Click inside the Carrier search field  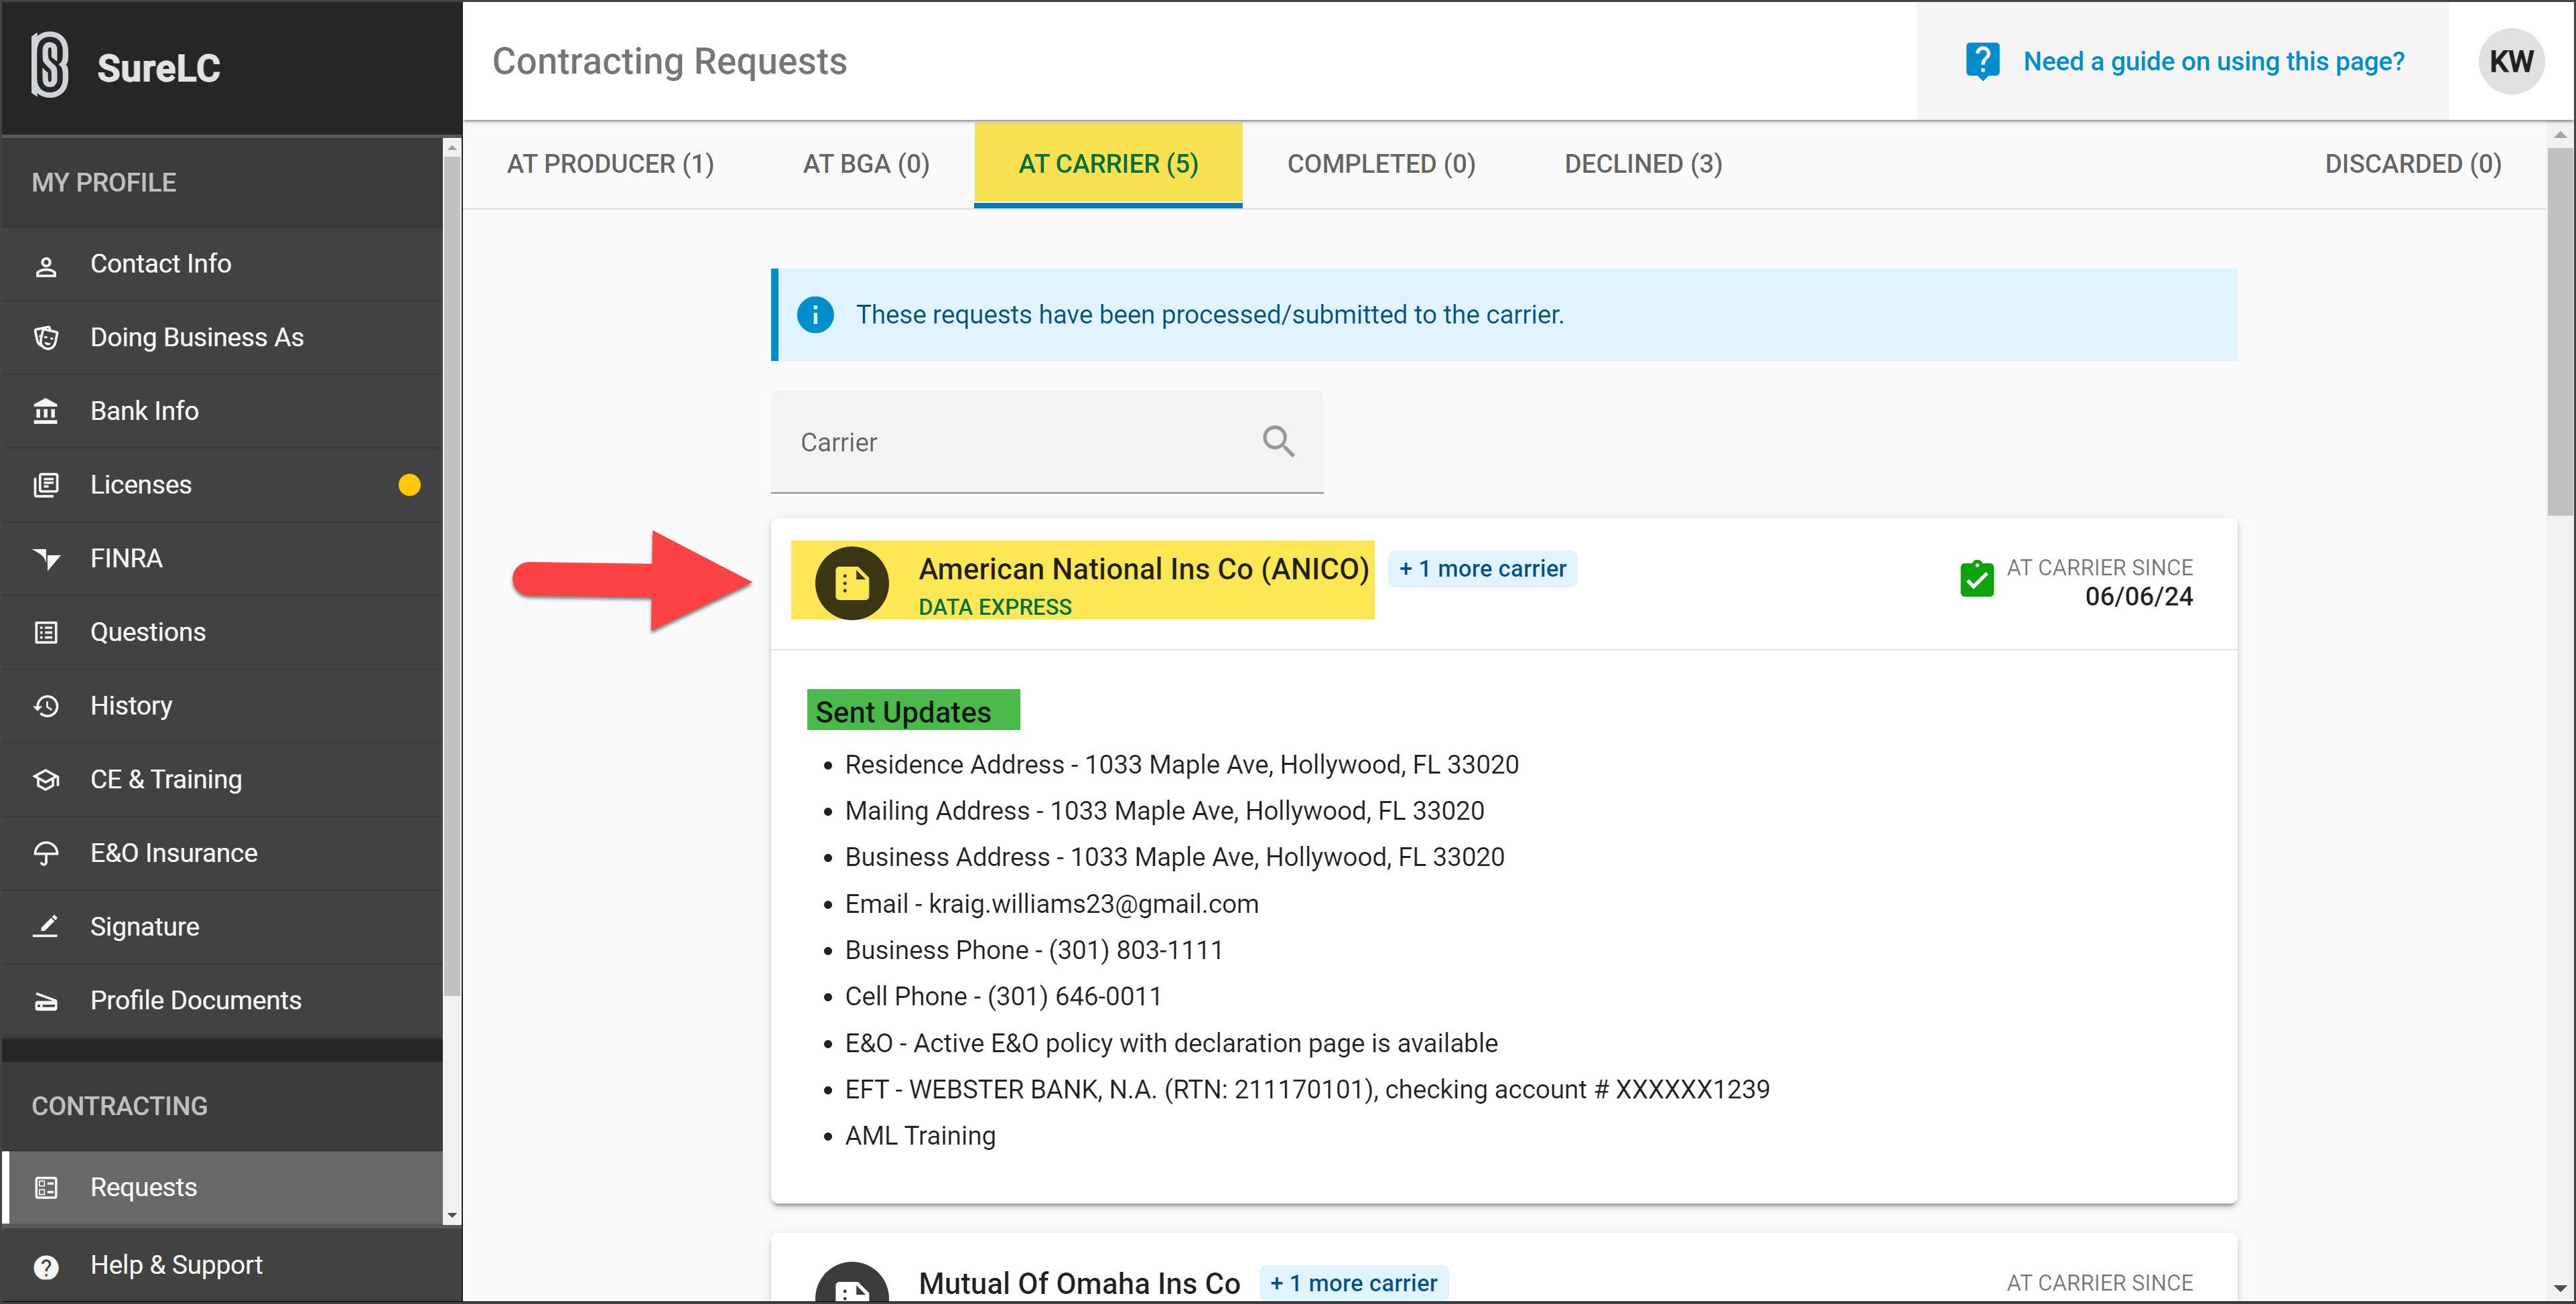pyautogui.click(x=1000, y=442)
